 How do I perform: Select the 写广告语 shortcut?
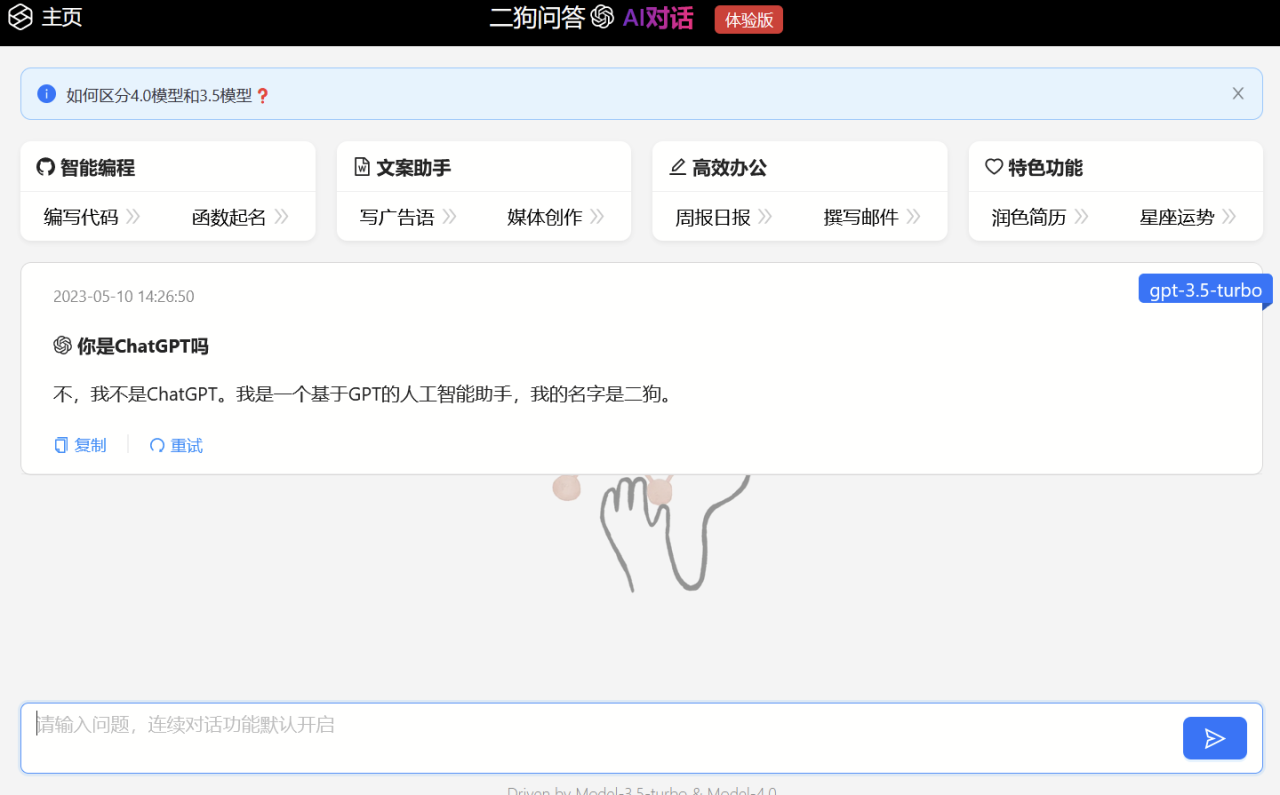click(x=397, y=217)
